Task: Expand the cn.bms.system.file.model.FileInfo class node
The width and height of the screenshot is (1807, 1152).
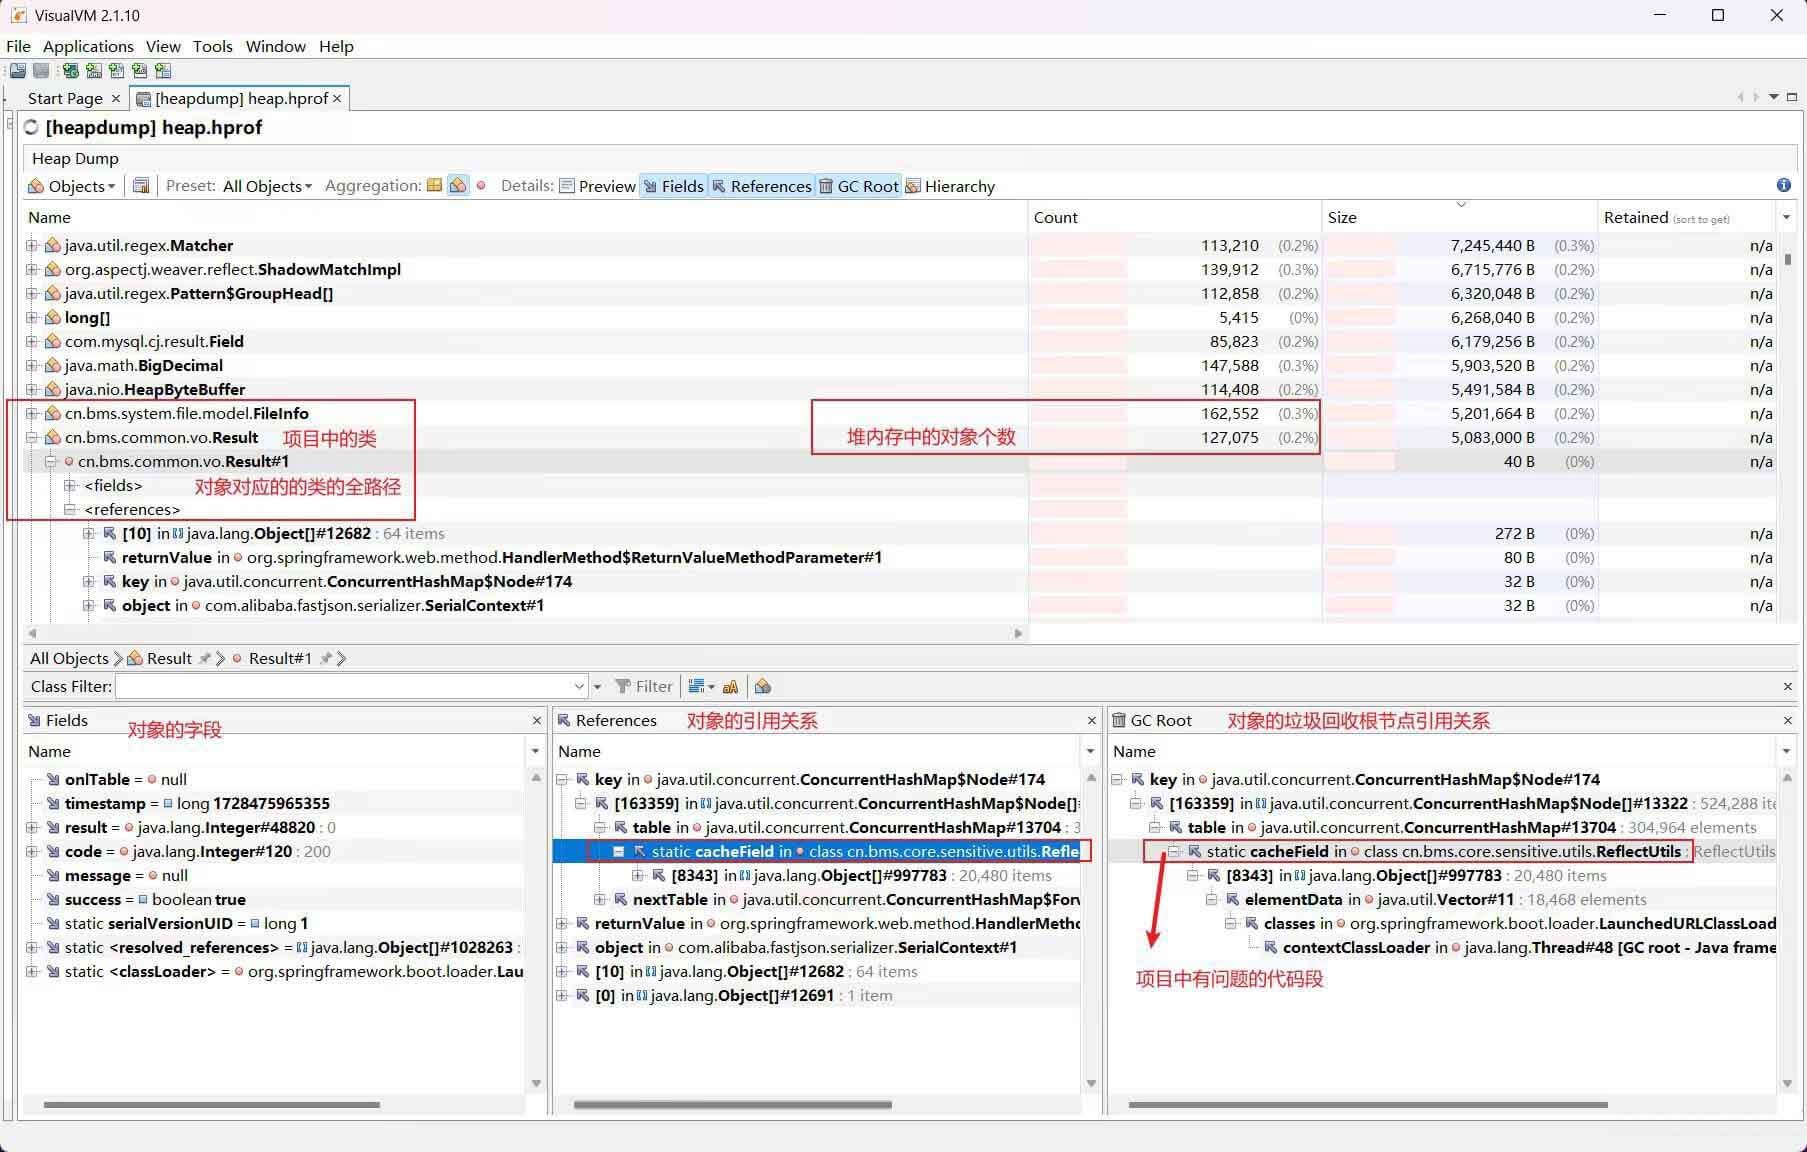Action: tap(32, 414)
